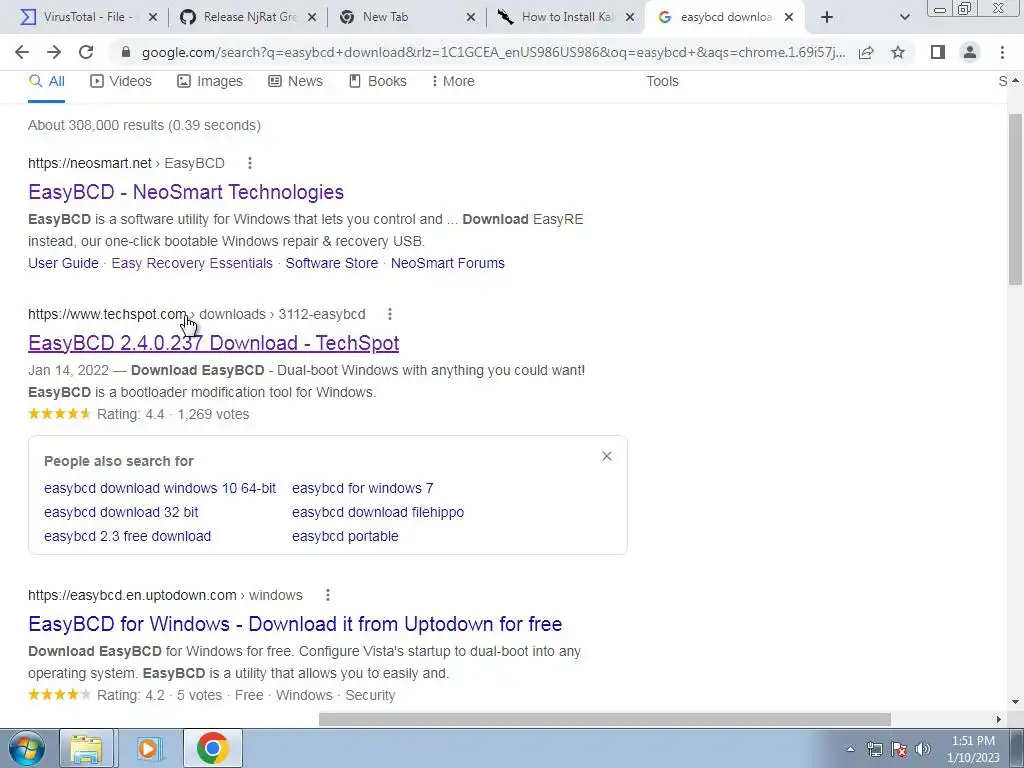The image size is (1024, 768).
Task: Search easybcd for windows 7
Action: tap(362, 488)
